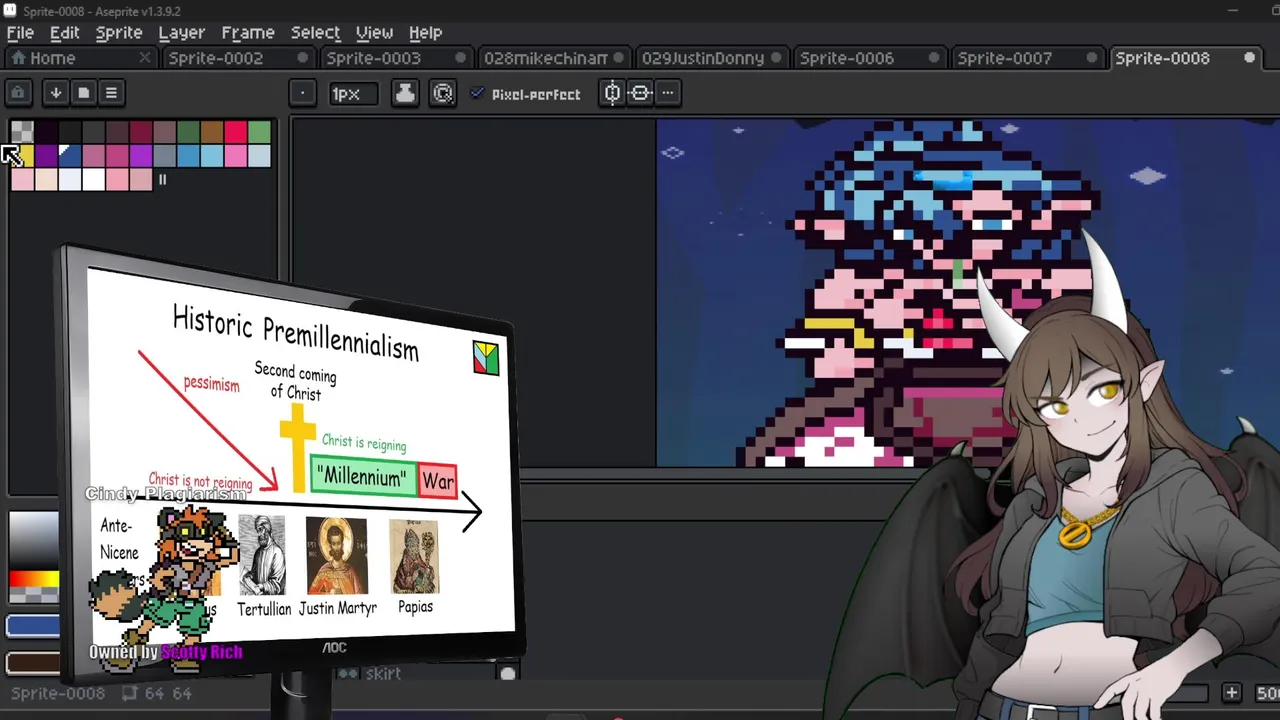Enable vertical symmetry mode icon

pos(640,94)
